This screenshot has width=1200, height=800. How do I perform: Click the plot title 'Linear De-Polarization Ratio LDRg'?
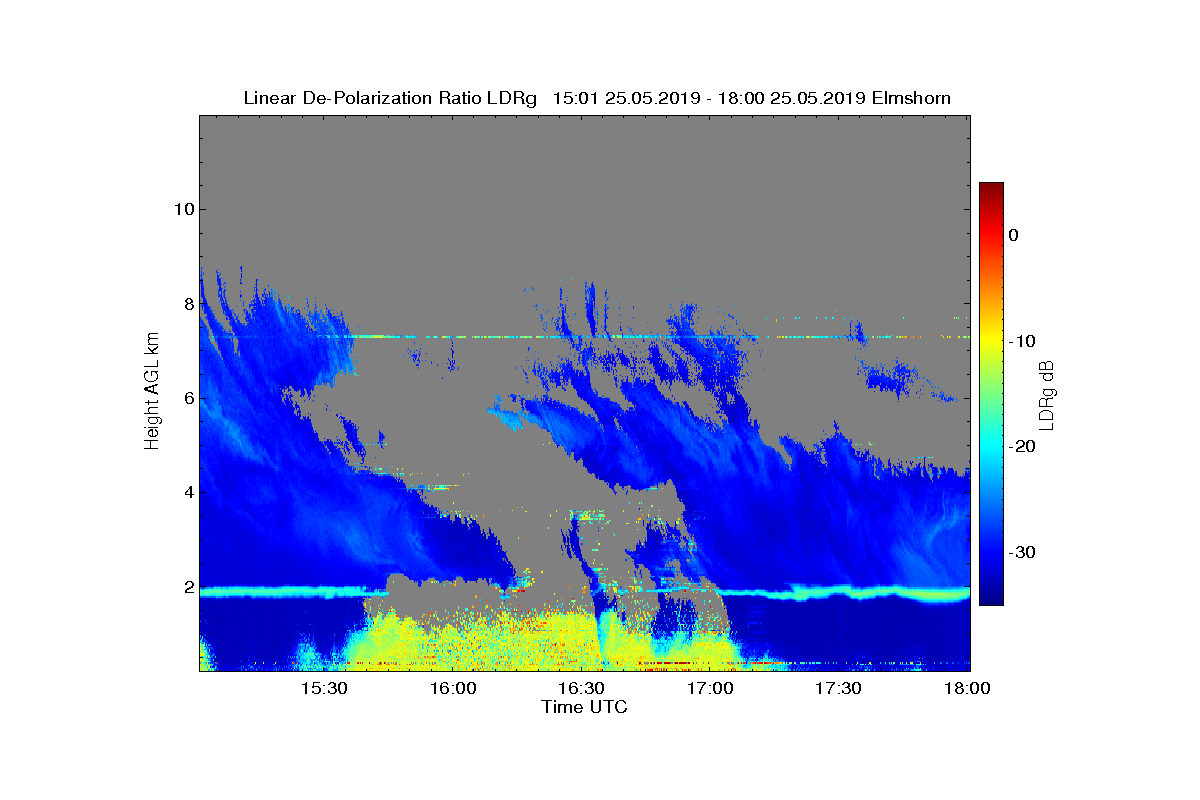tap(391, 98)
